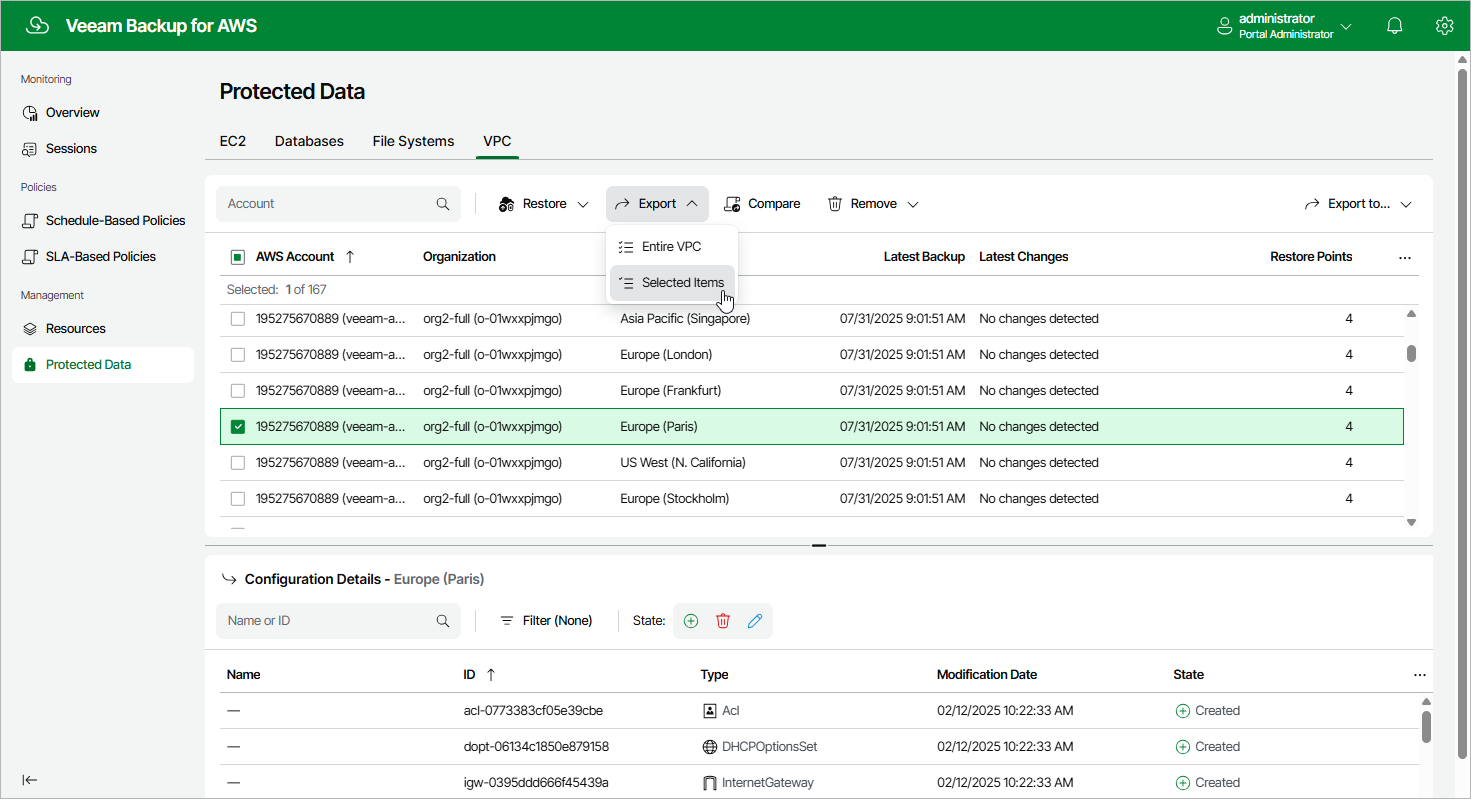Check the Europe (Stockholm) row checkbox
Image resolution: width=1471 pixels, height=799 pixels.
click(238, 499)
